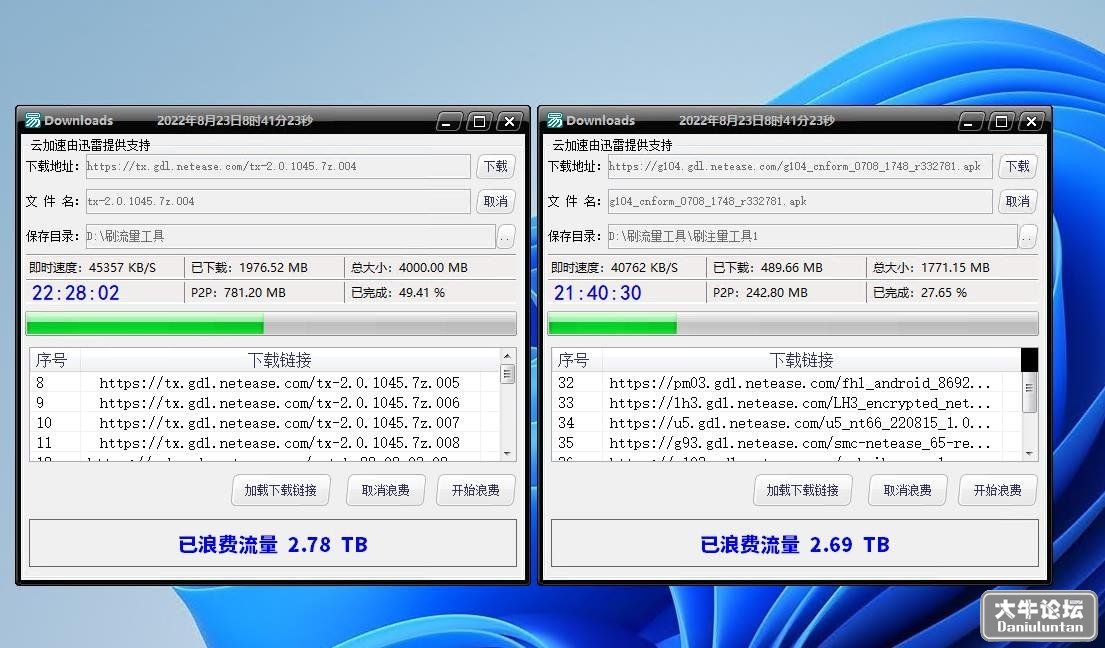Click 开始浪费 in the left Downloads window
This screenshot has width=1105, height=648.
pos(476,490)
